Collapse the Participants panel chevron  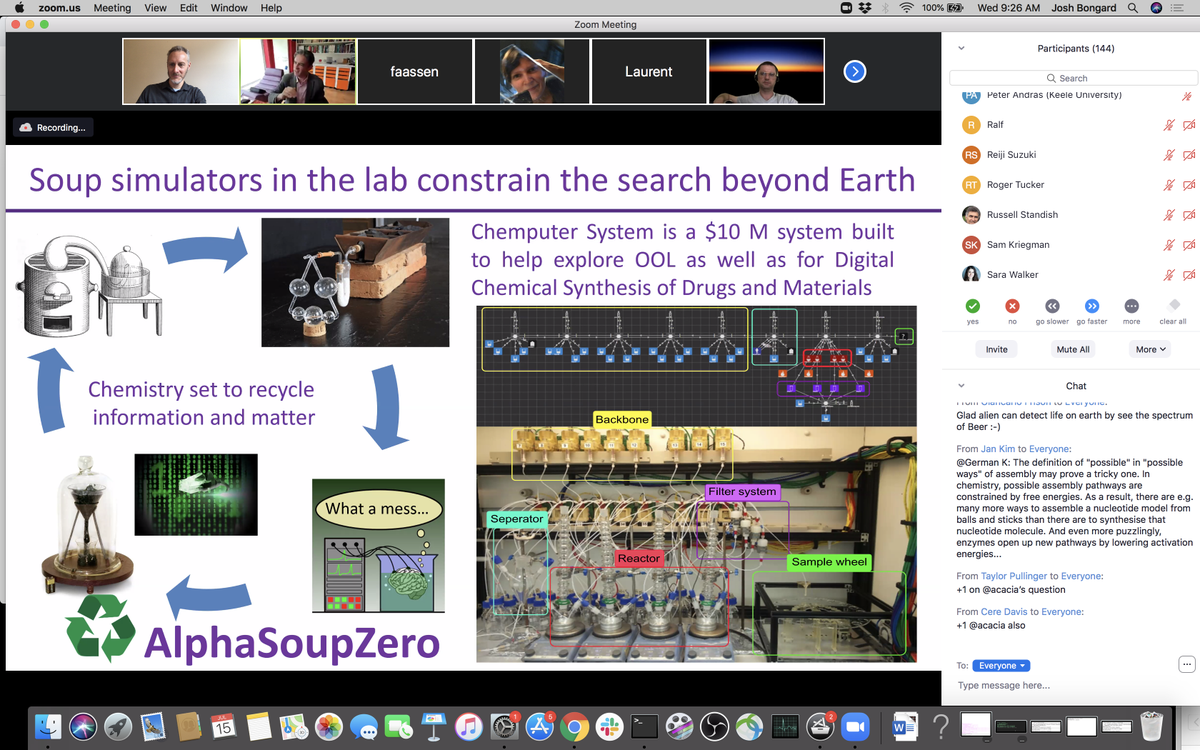(x=961, y=48)
